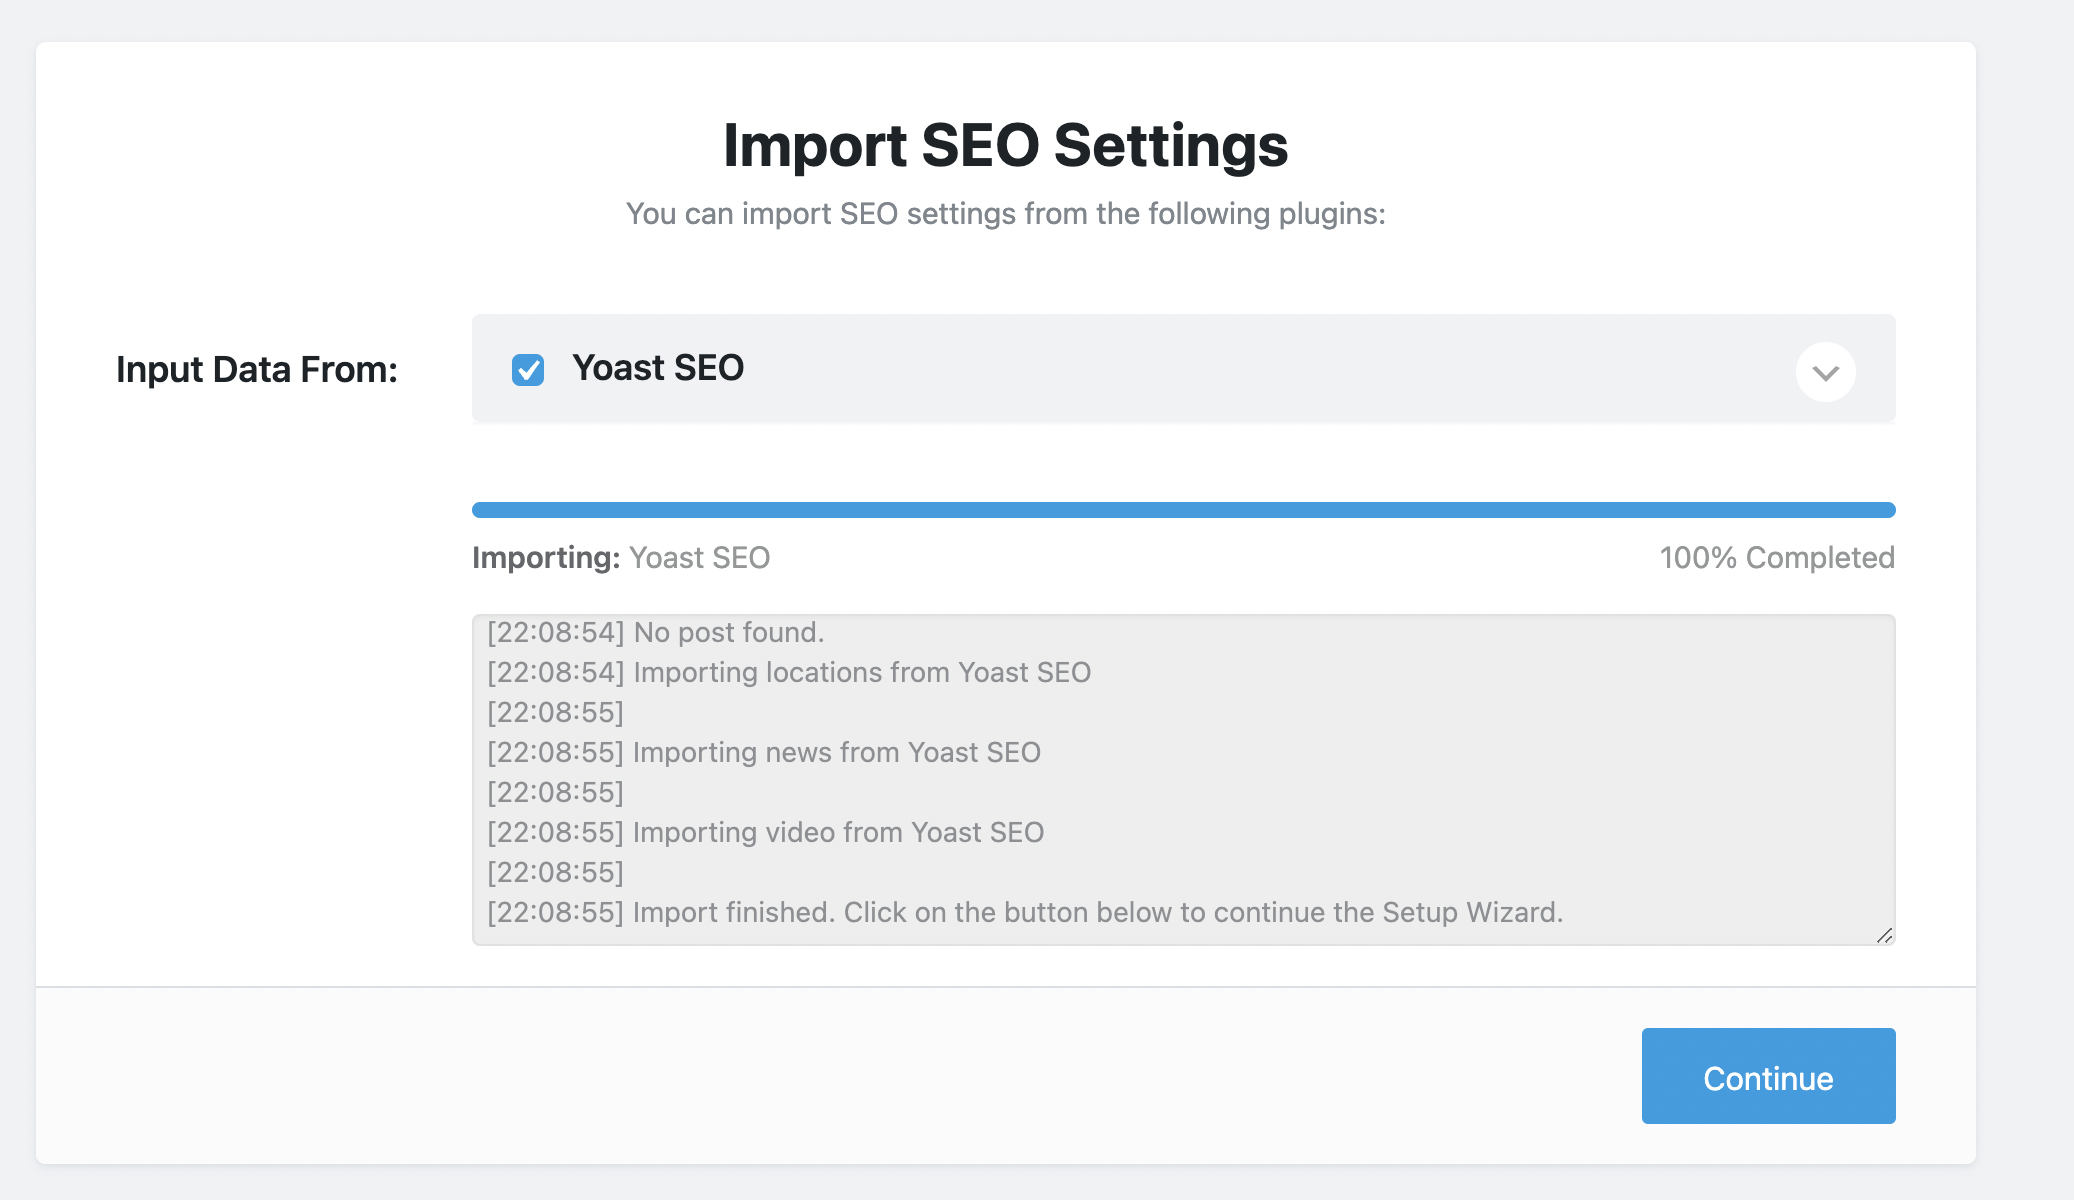Expand the Yoast SEO options chevron
This screenshot has height=1200, width=2074.
pyautogui.click(x=1825, y=372)
